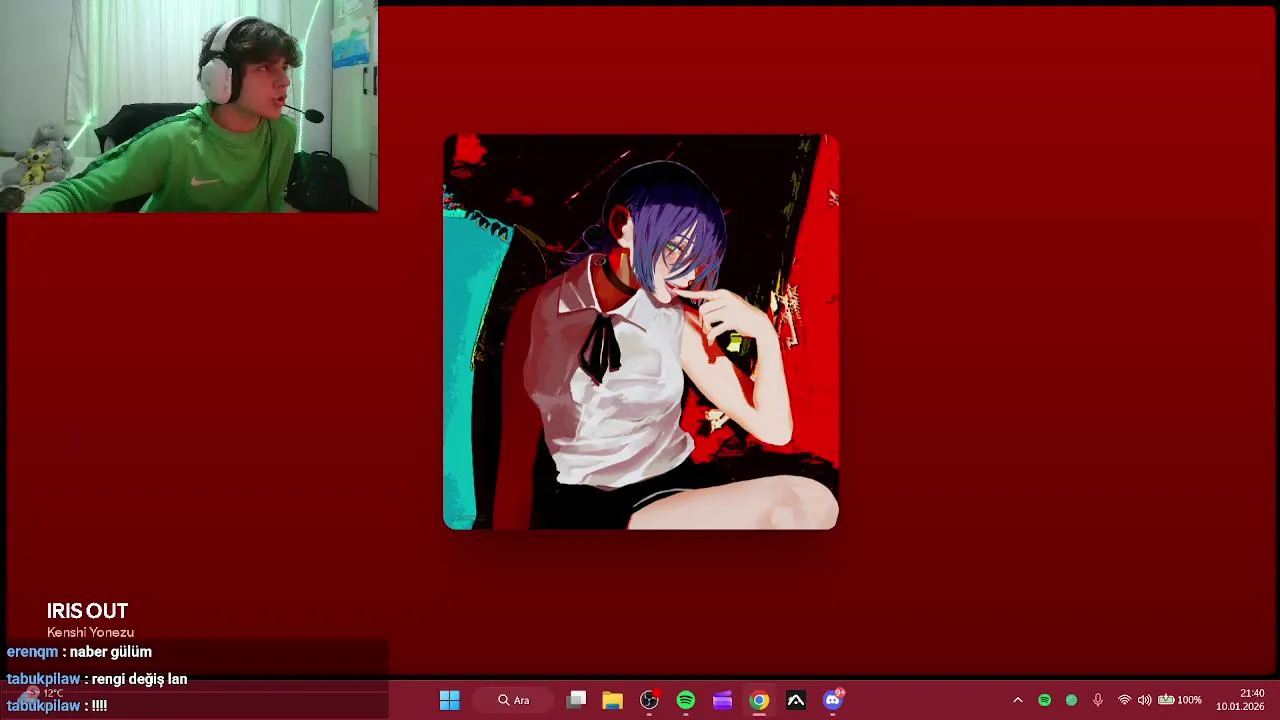Click the IRIS OUT album cover art
The width and height of the screenshot is (1280, 720).
coord(640,332)
